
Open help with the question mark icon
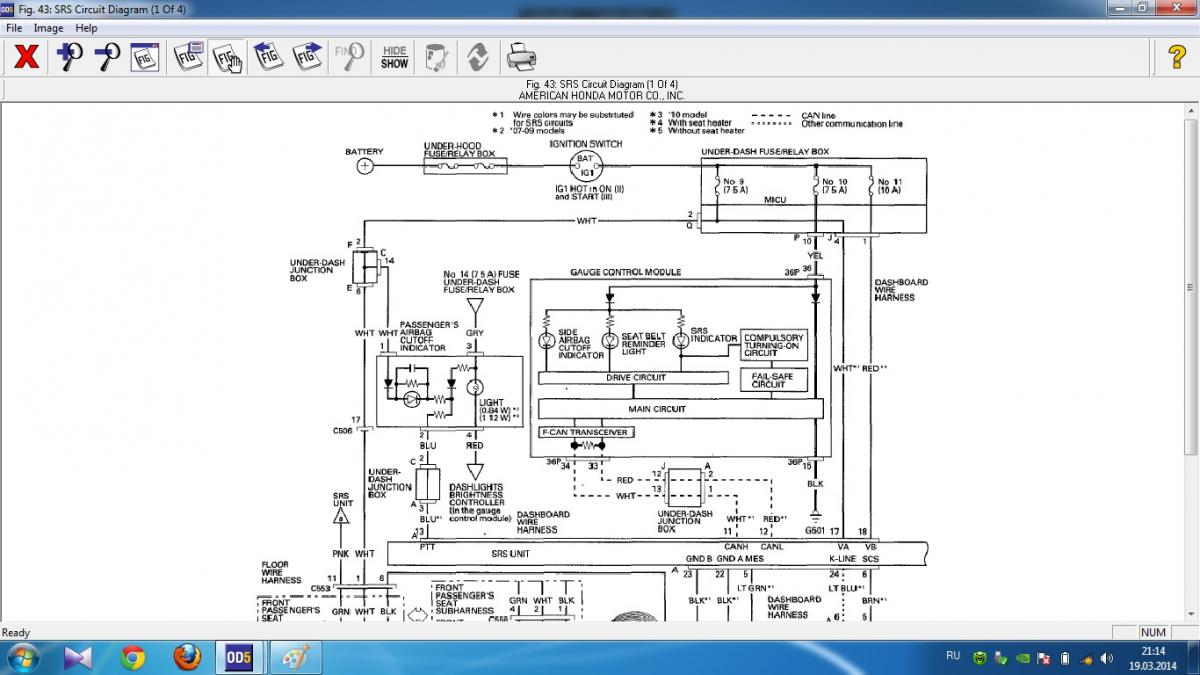[1178, 57]
